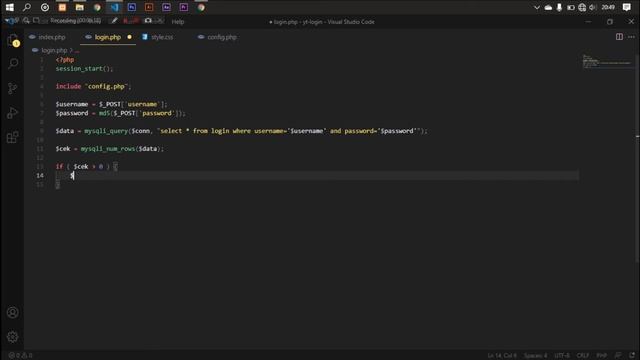The image size is (640, 360).
Task: Open Photoshop from the taskbar
Action: pos(131,7)
